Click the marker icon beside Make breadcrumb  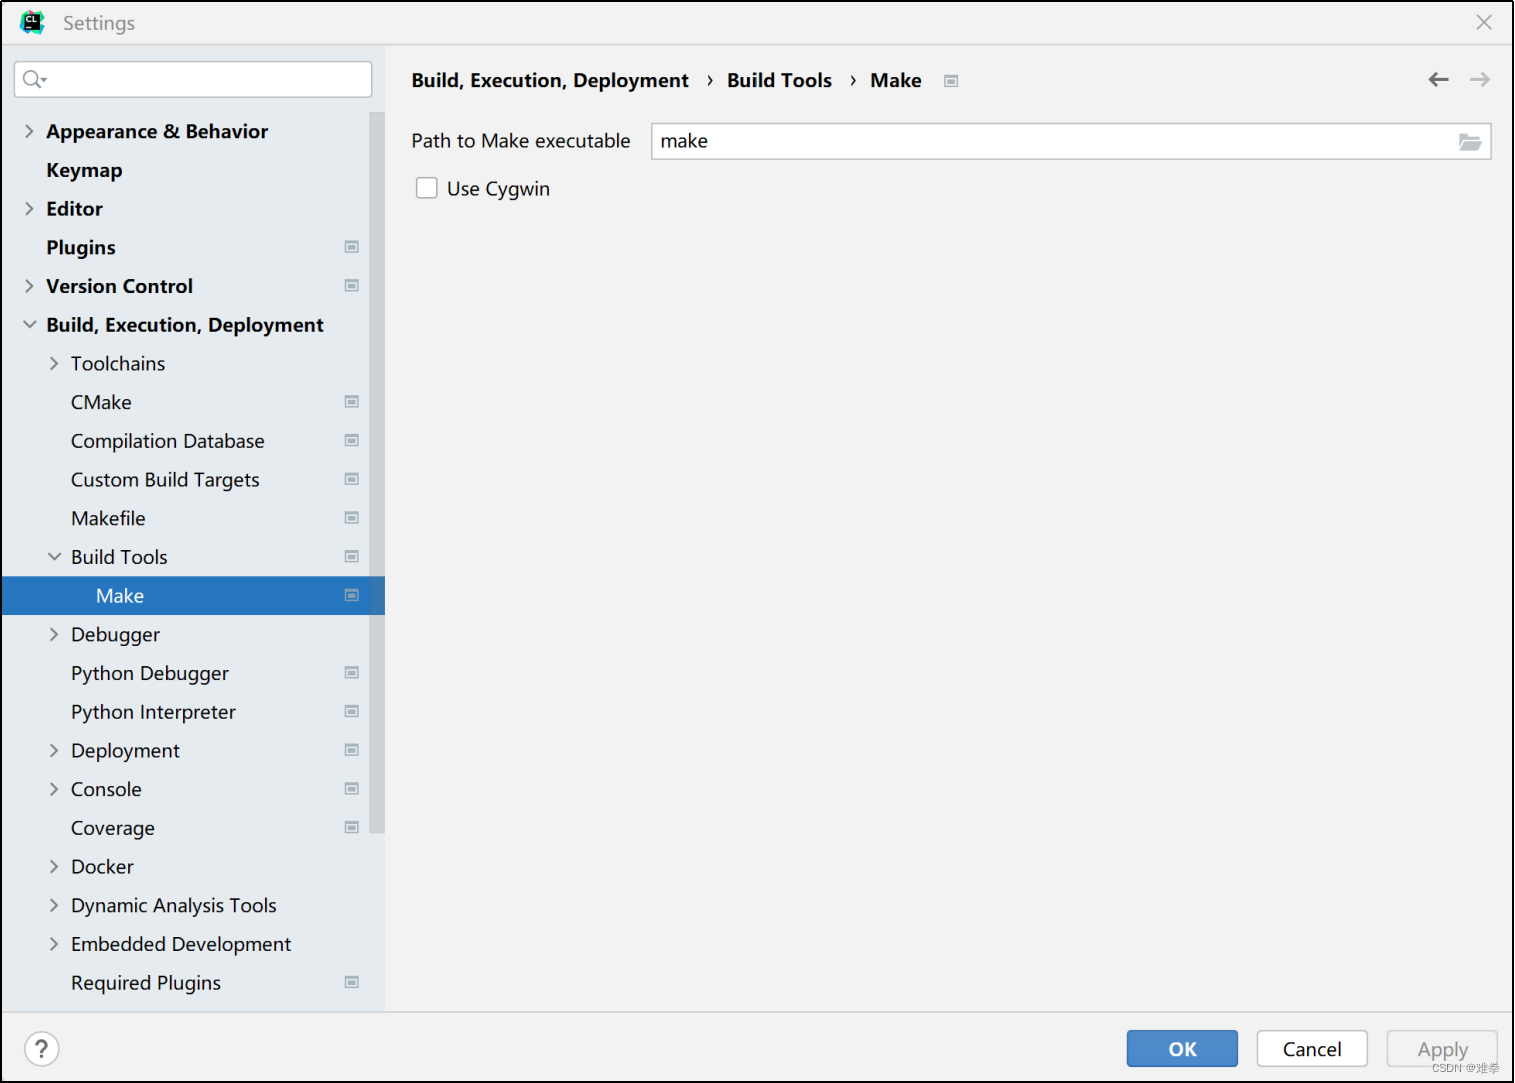click(950, 80)
